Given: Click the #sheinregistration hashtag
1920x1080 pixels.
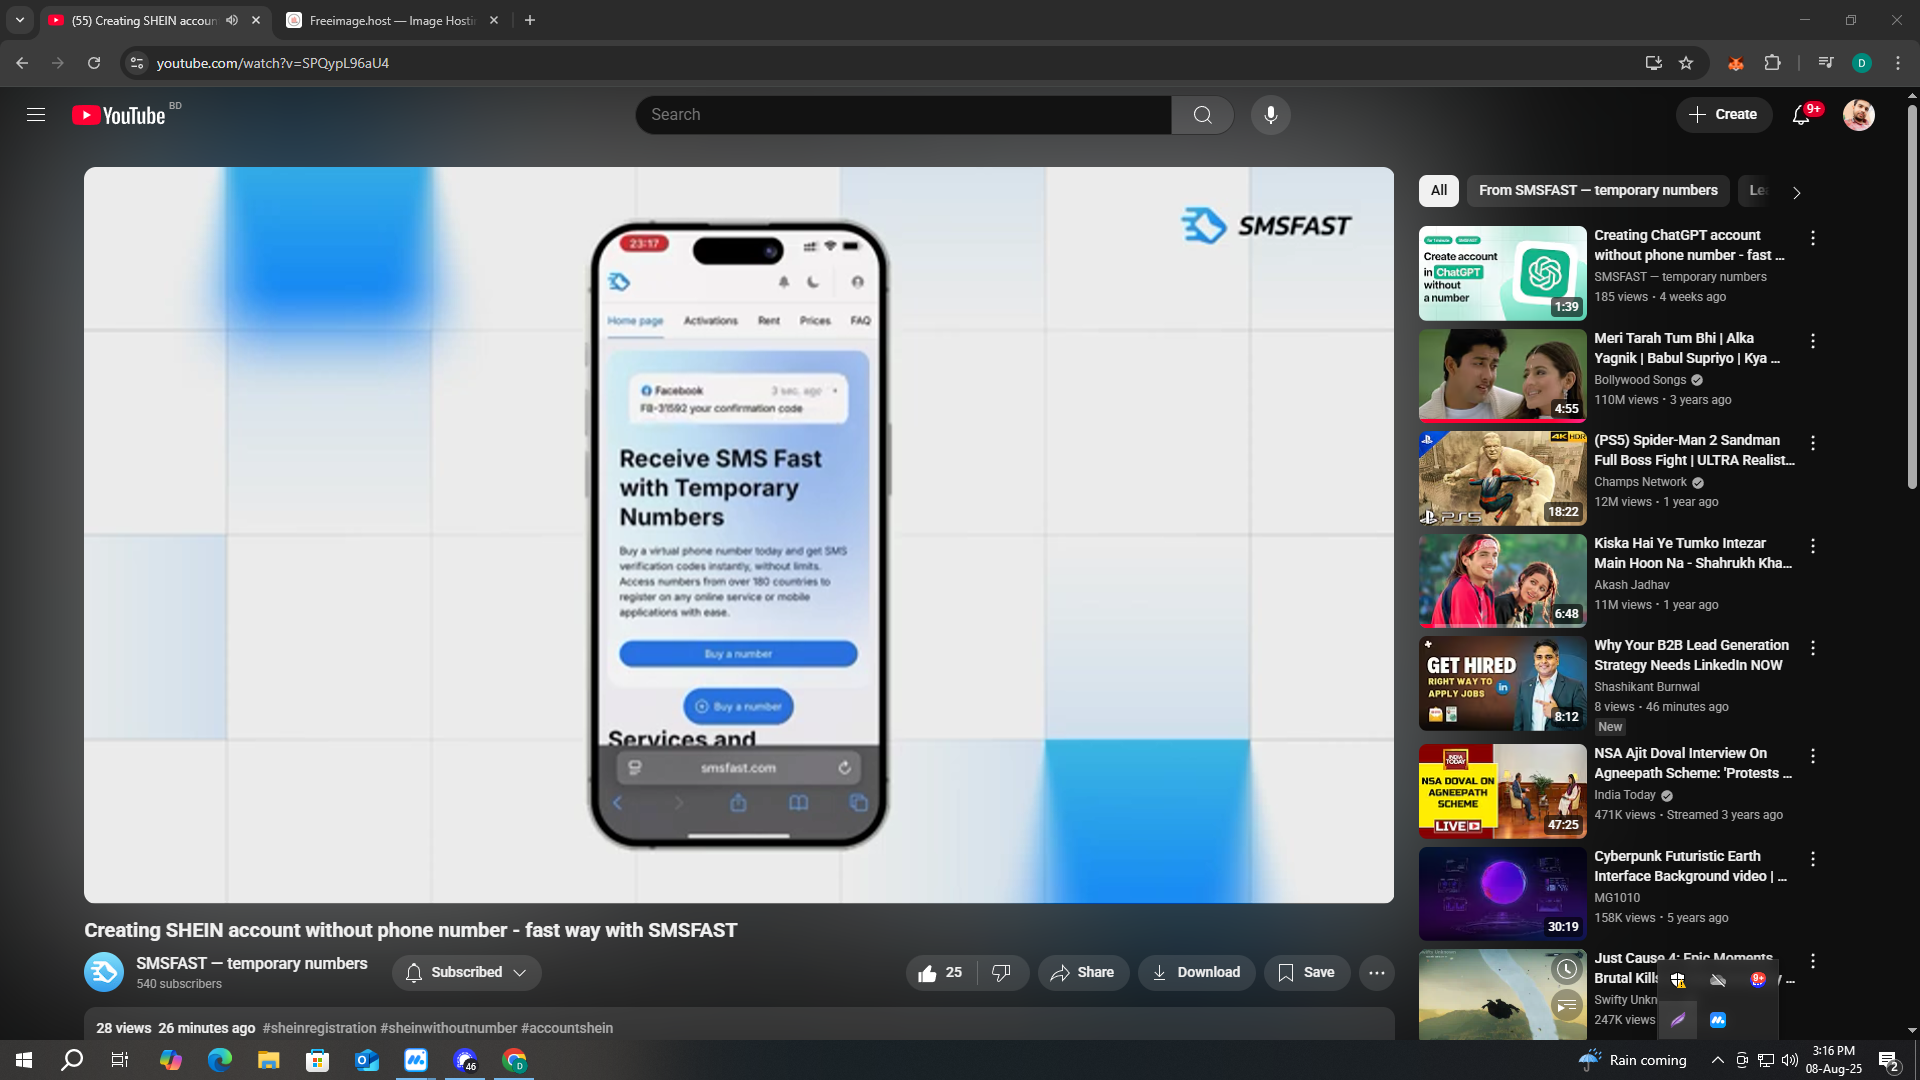Looking at the screenshot, I should tap(319, 1028).
